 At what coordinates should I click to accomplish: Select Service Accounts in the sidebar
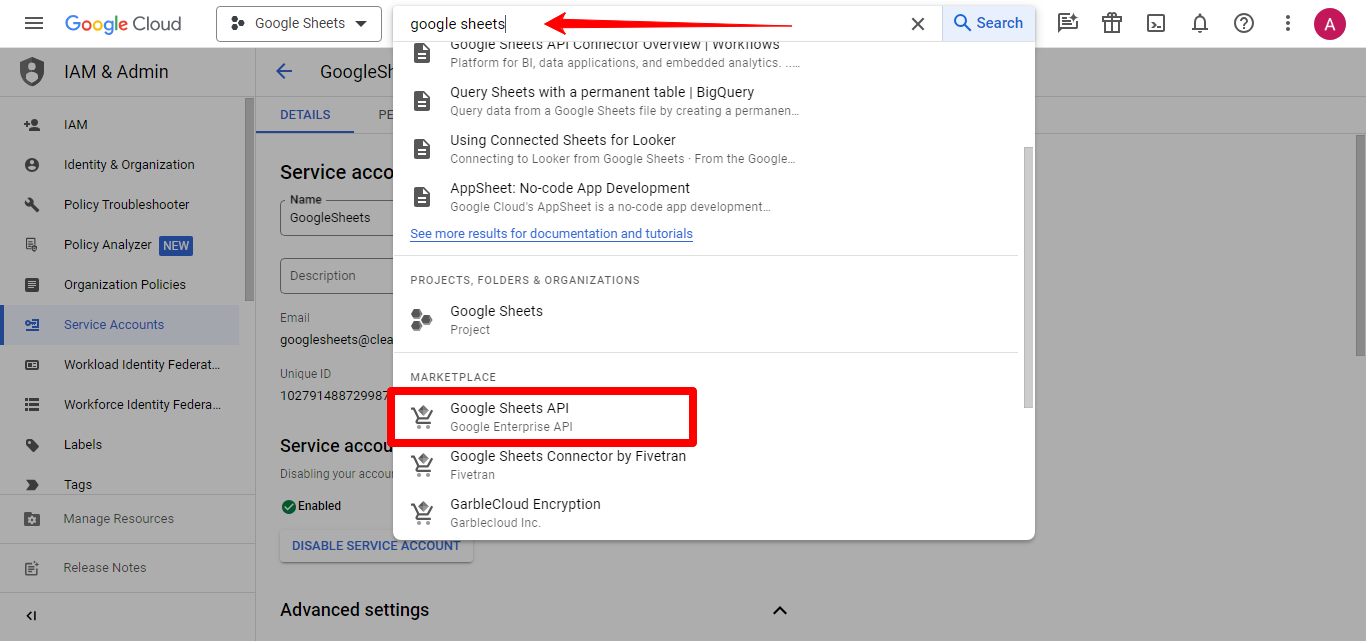114,325
